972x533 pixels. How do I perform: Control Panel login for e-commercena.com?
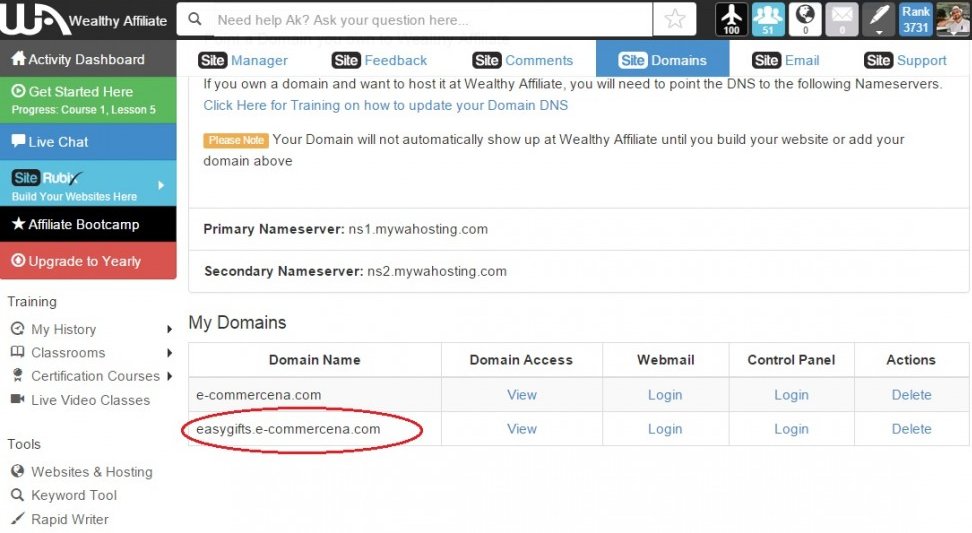pos(792,395)
